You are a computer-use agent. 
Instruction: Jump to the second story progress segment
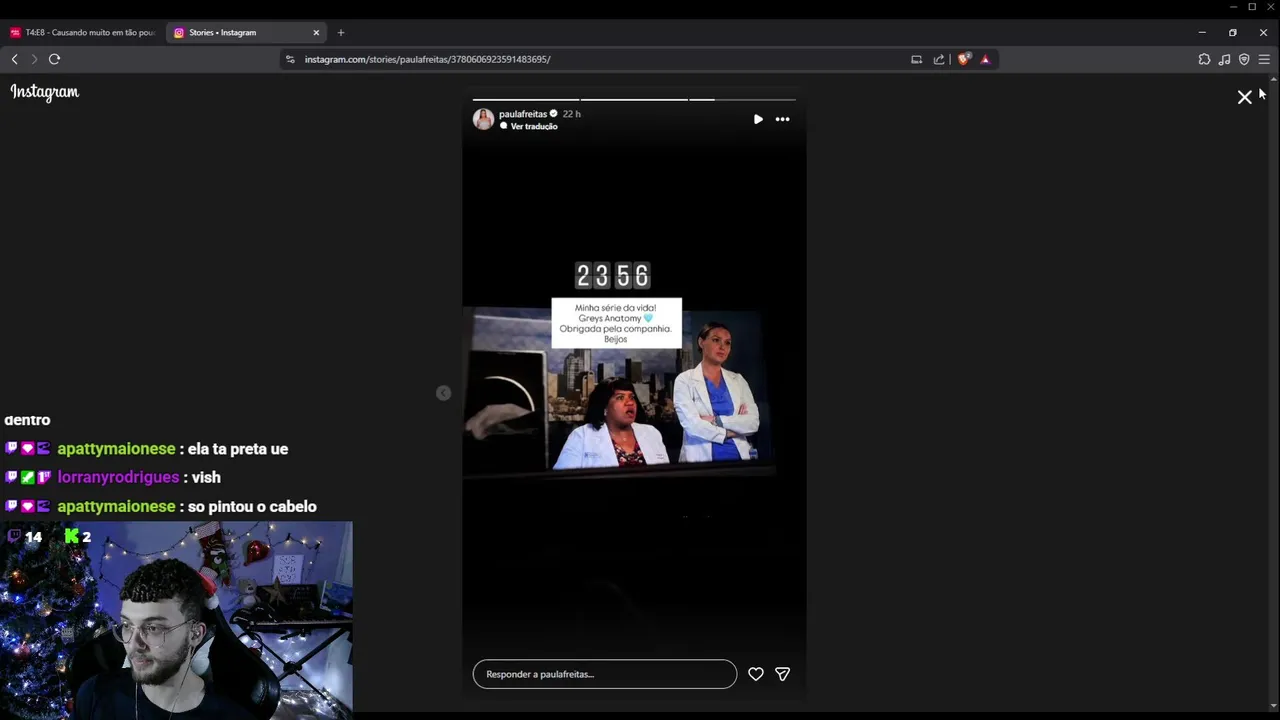[634, 99]
